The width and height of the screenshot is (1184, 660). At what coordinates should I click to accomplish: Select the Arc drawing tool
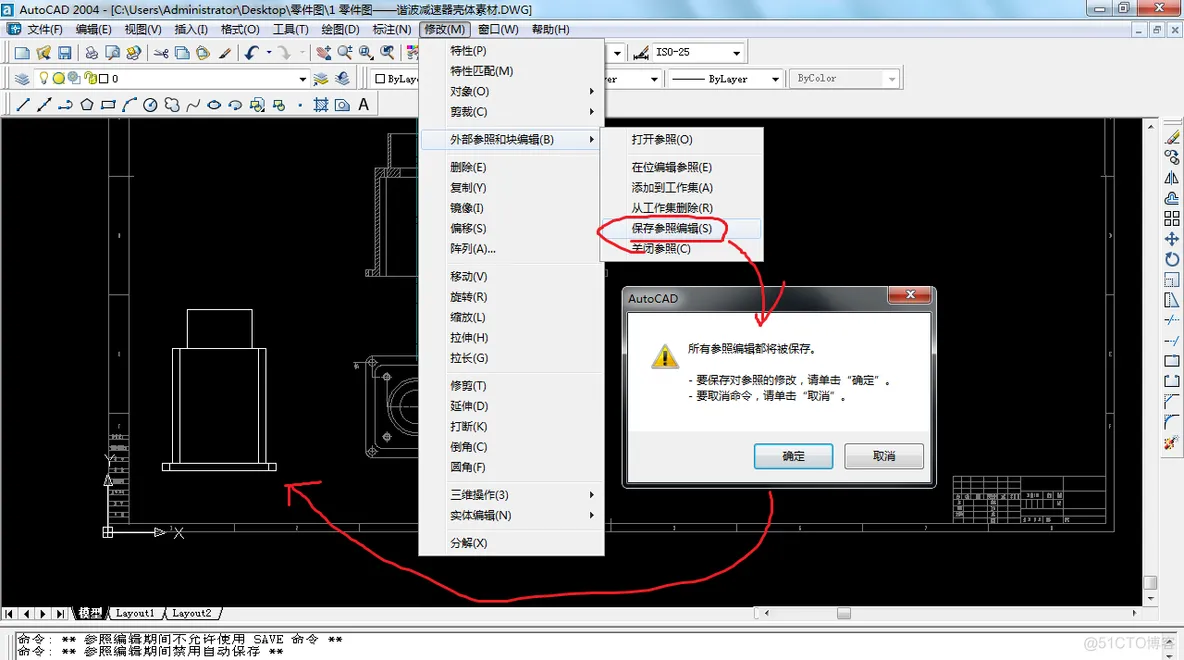pyautogui.click(x=129, y=105)
